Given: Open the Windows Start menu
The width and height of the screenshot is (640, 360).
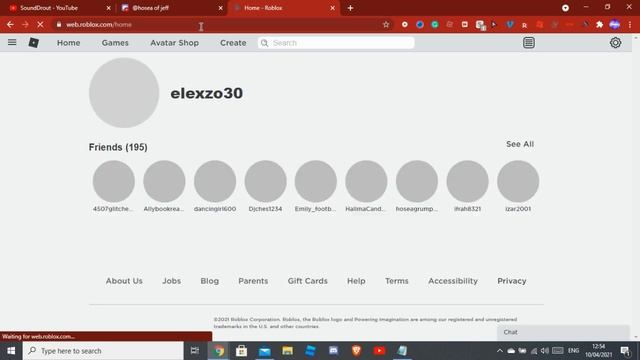Looking at the screenshot, I should [11, 351].
